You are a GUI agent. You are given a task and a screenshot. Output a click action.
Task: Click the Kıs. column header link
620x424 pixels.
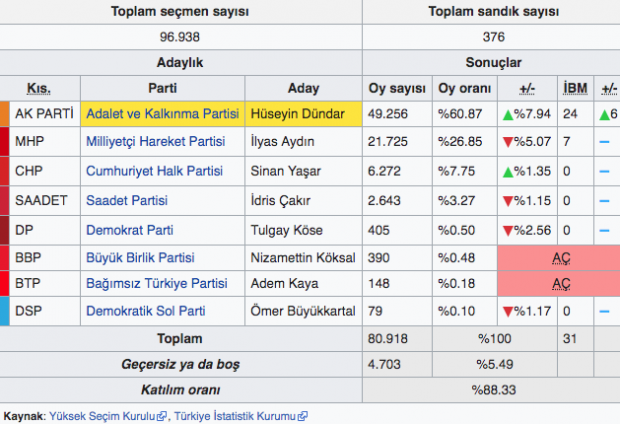click(38, 87)
